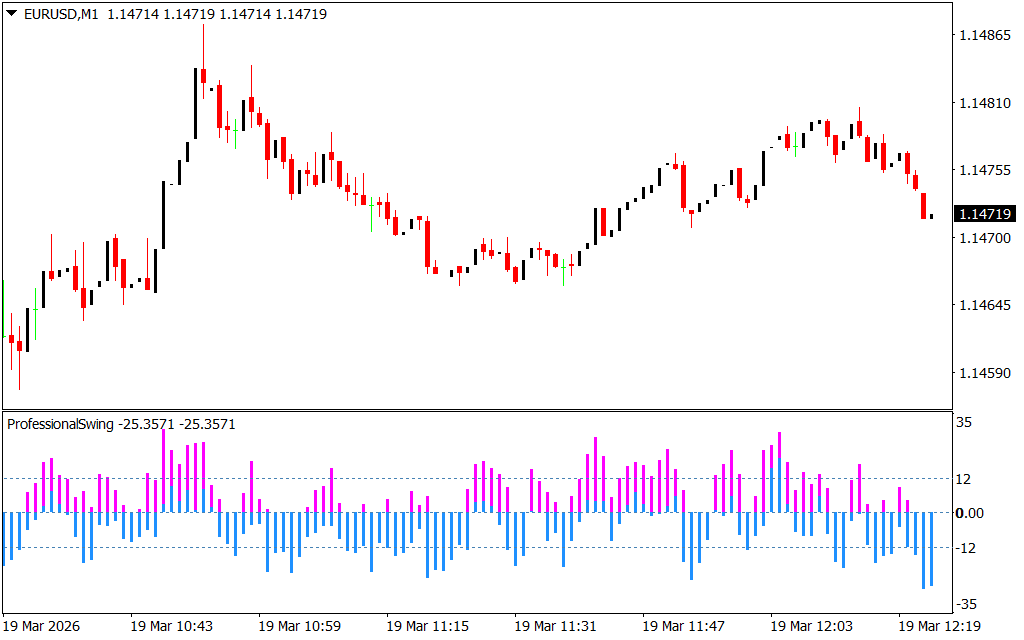Select the current price tag 1.14719
1024x640 pixels.
(x=984, y=214)
